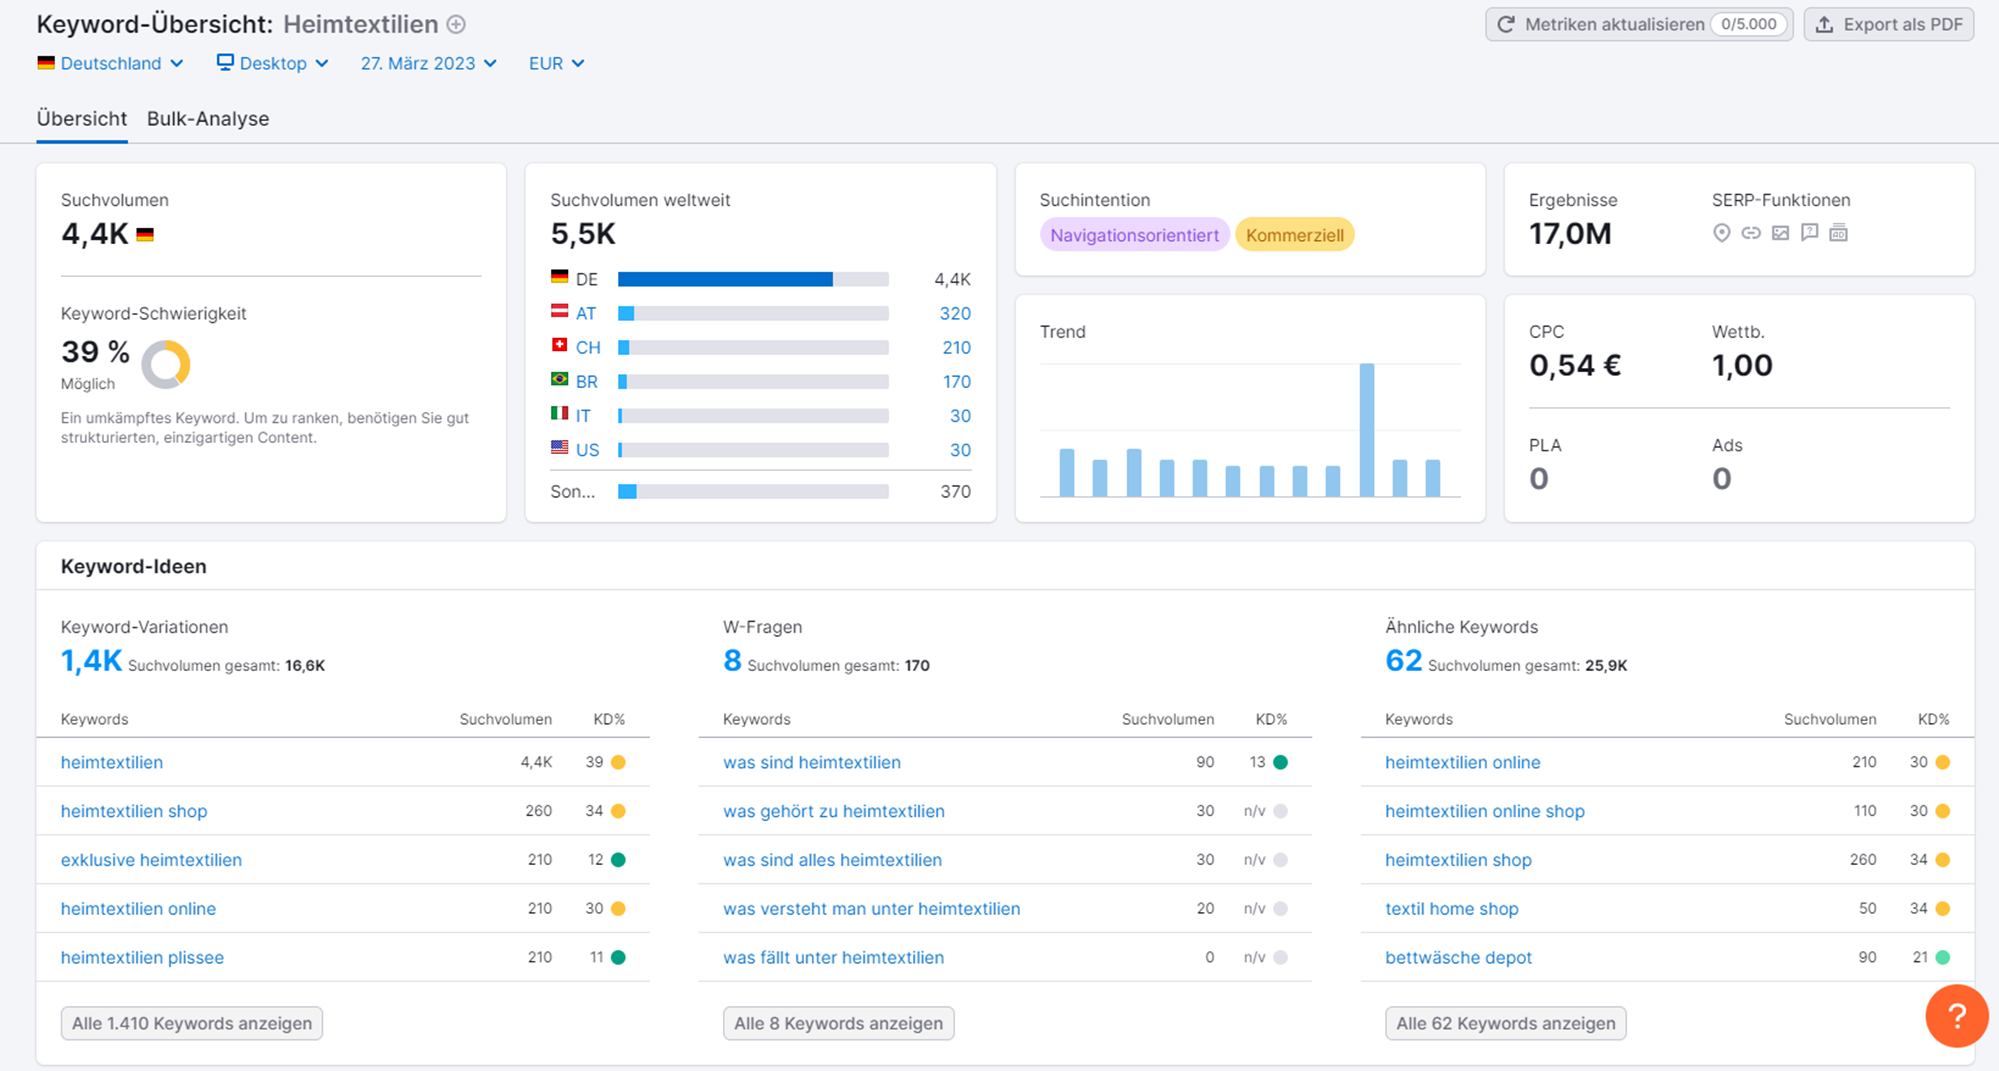Switch to the Bulk-Analyse tab
The image size is (1999, 1071).
(208, 119)
